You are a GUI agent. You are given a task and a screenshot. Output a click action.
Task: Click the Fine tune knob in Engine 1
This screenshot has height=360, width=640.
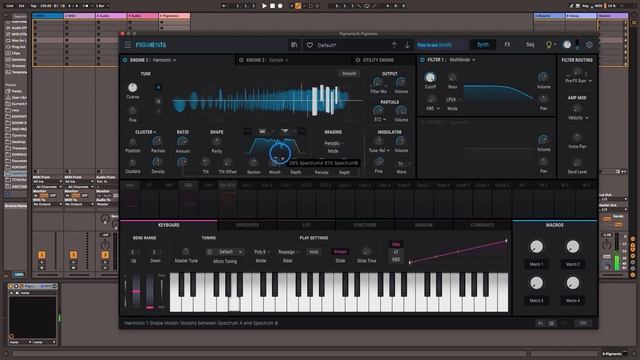coord(133,111)
